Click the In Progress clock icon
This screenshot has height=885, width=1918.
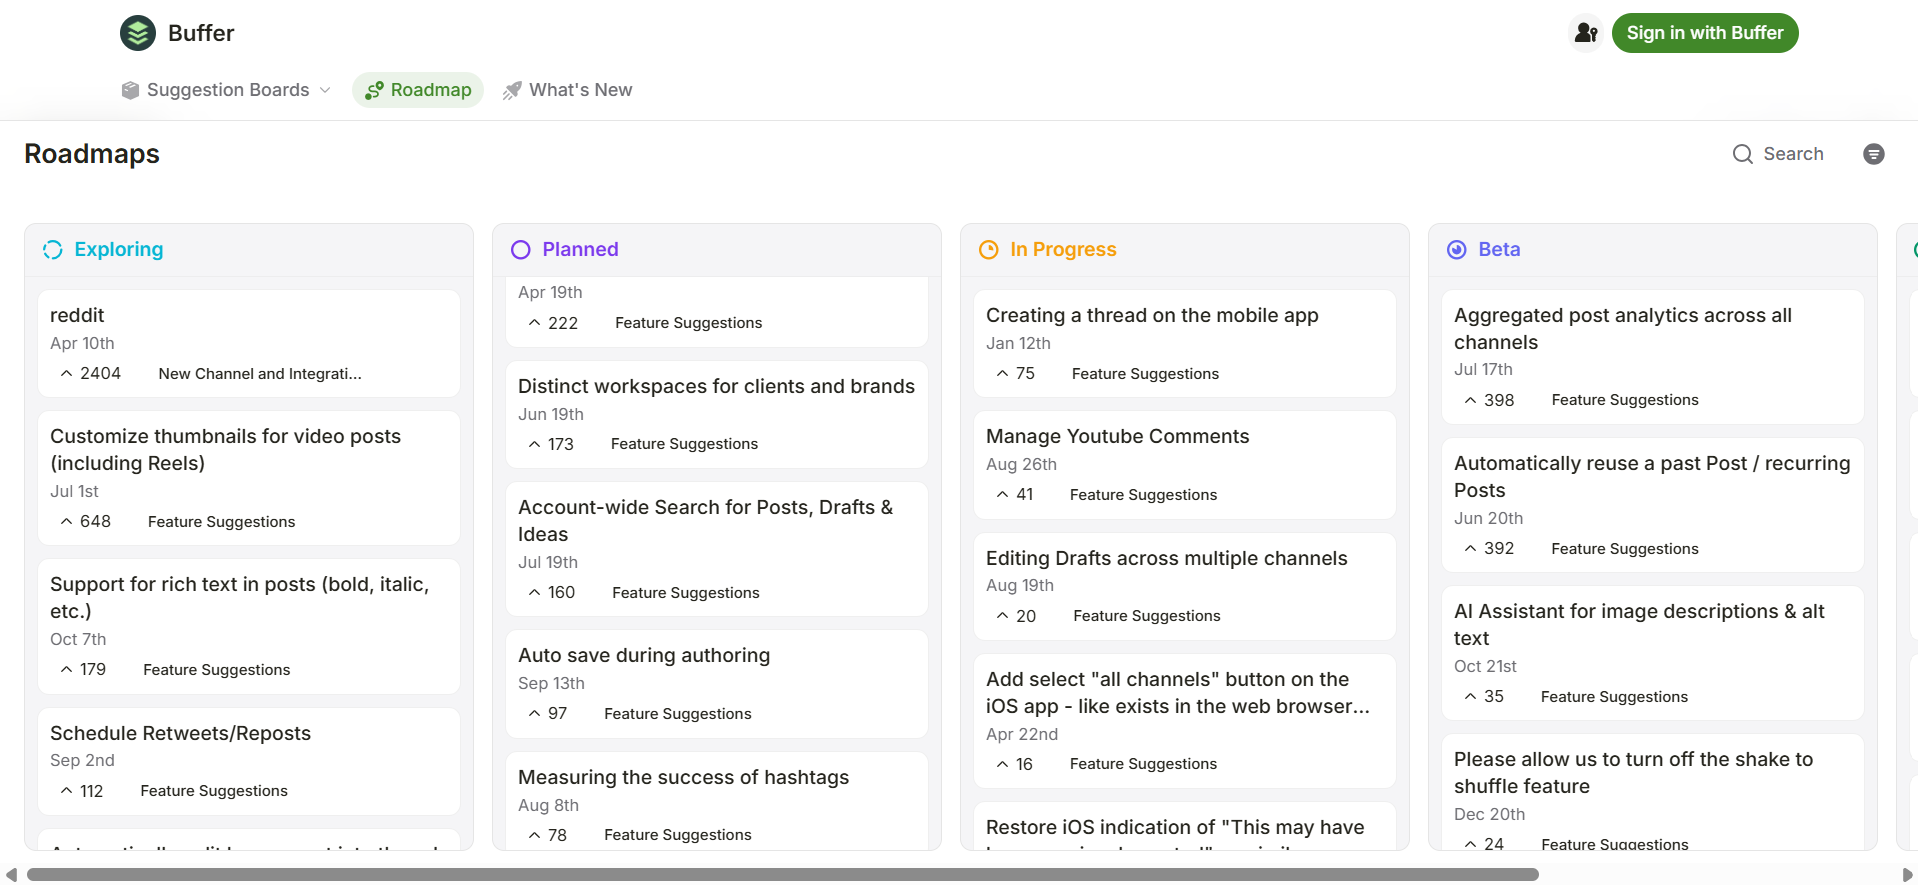[x=989, y=250]
